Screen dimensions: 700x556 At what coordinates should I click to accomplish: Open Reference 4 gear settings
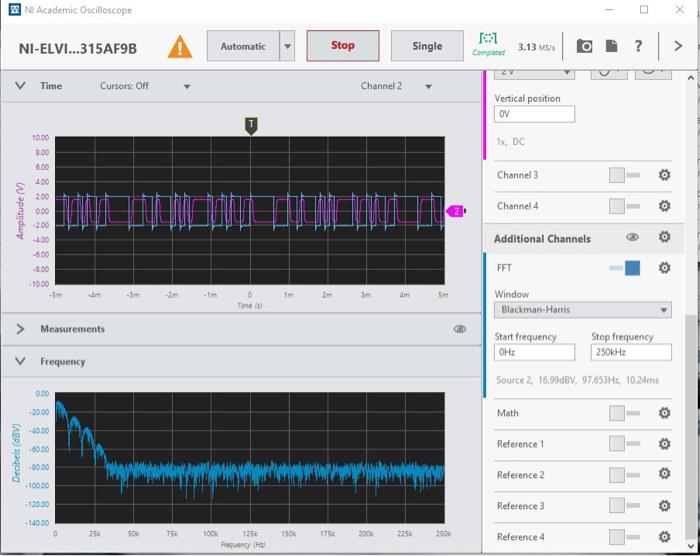point(664,536)
